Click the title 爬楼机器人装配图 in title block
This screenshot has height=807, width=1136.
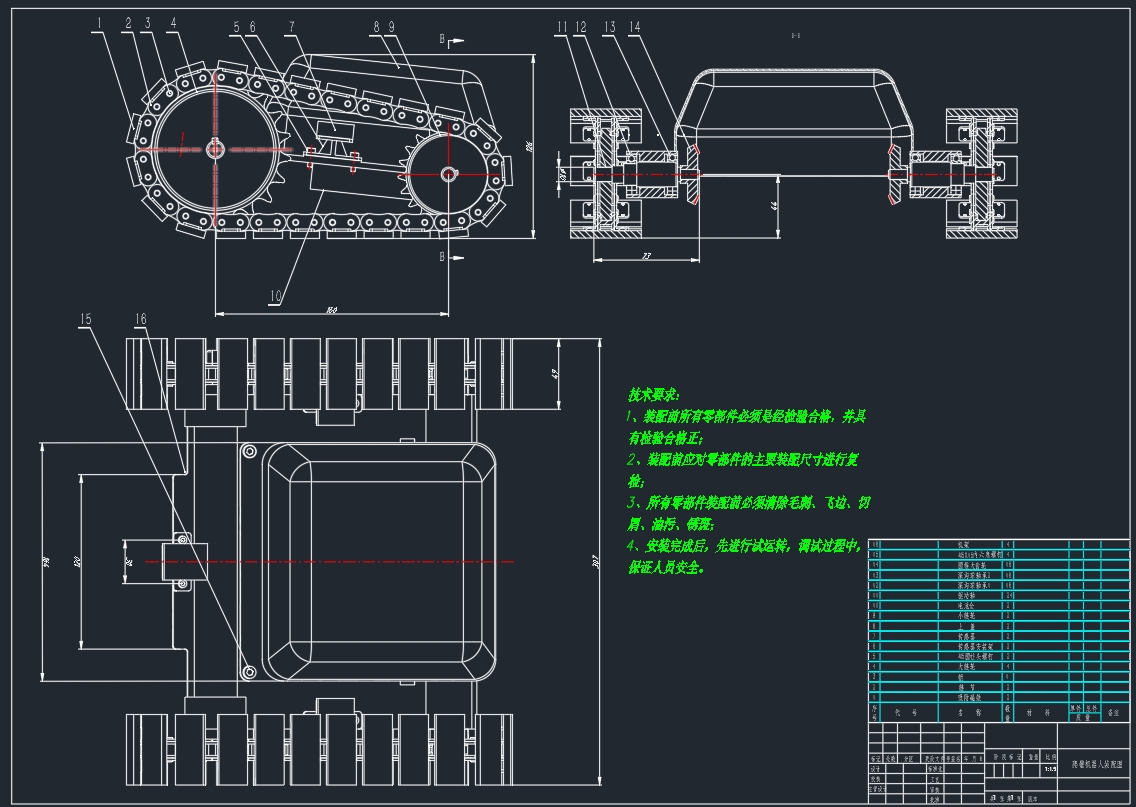pyautogui.click(x=1097, y=764)
